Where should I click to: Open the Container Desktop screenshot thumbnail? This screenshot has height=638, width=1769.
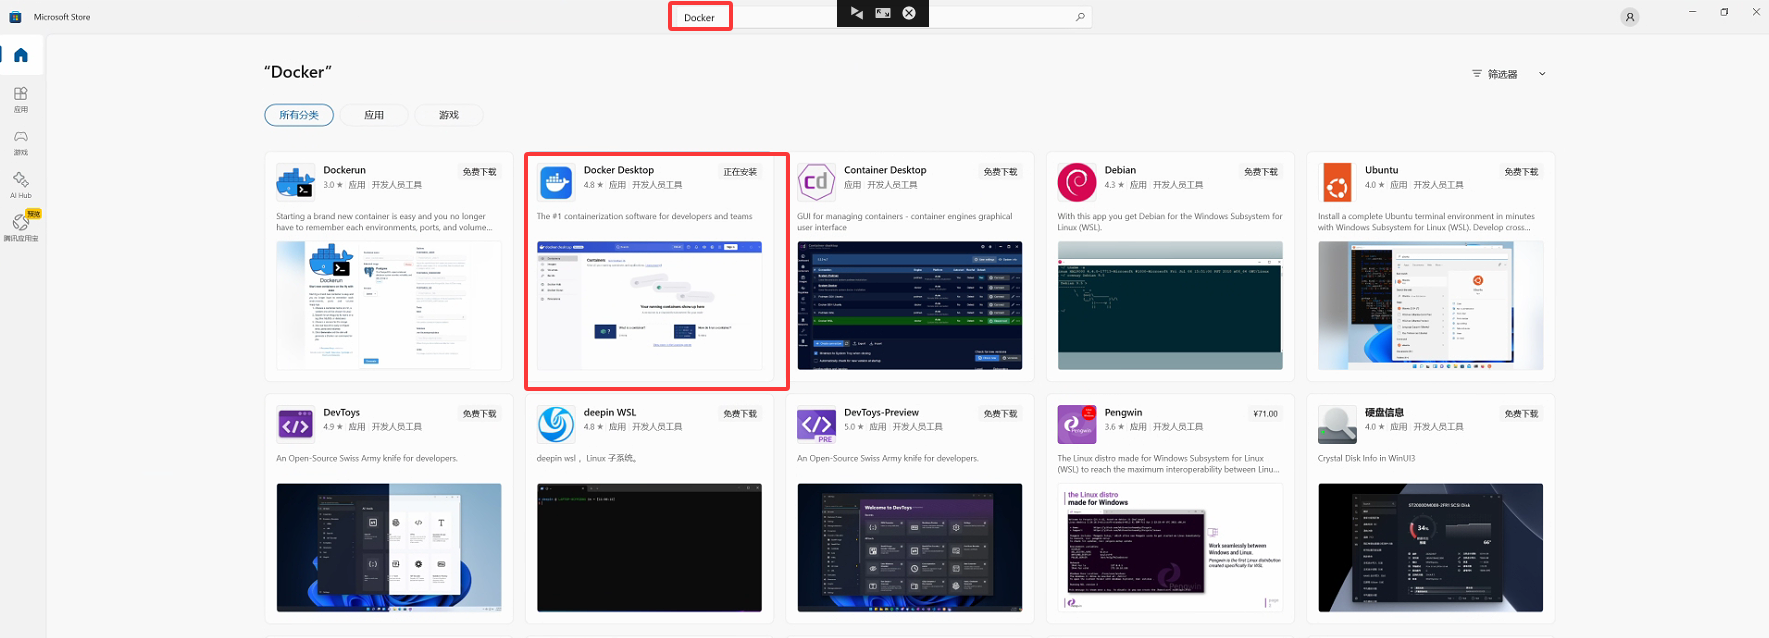[910, 305]
